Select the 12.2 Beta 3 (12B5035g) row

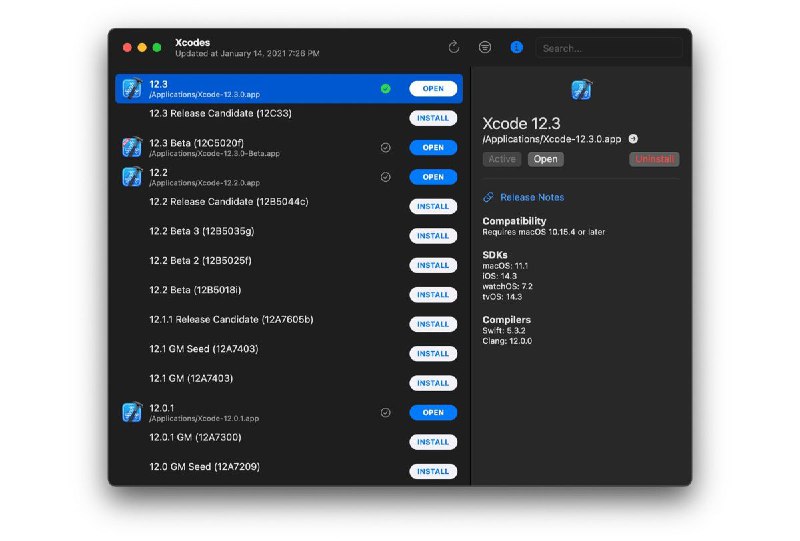[x=289, y=236]
